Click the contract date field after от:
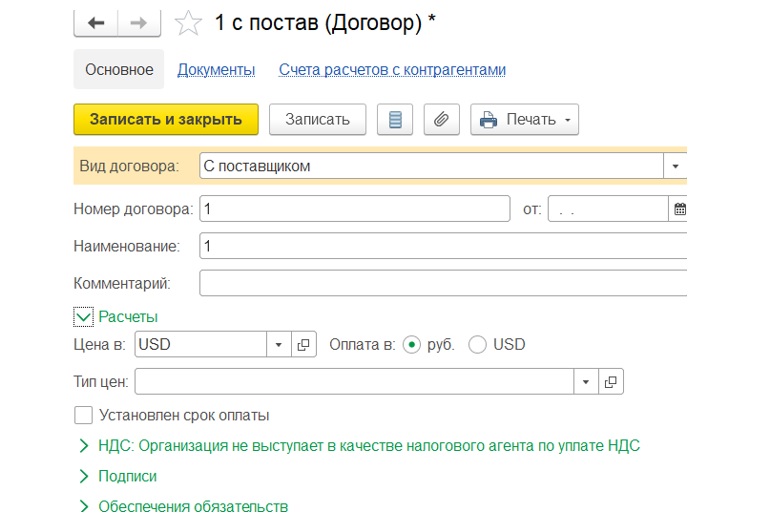 coord(608,209)
